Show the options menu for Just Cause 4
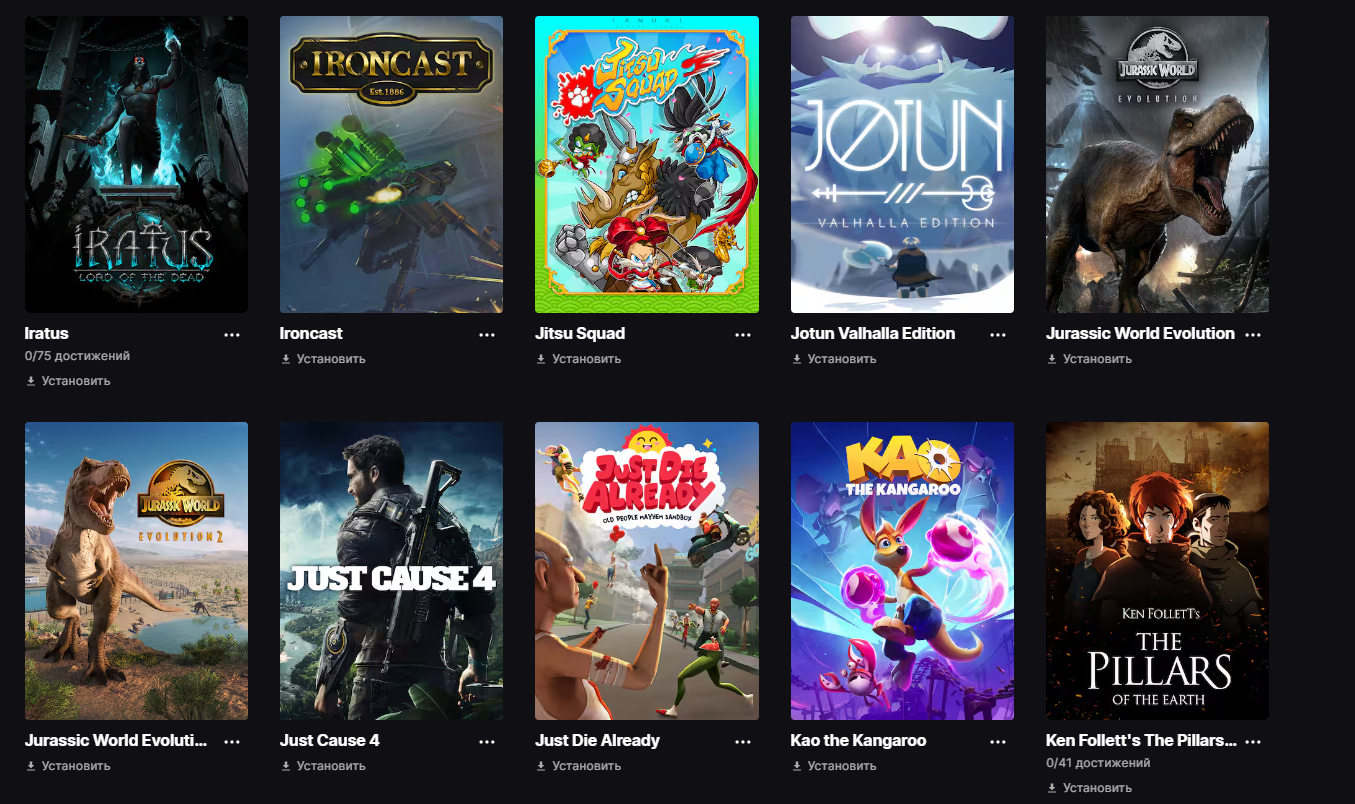This screenshot has height=804, width=1355. 487,742
